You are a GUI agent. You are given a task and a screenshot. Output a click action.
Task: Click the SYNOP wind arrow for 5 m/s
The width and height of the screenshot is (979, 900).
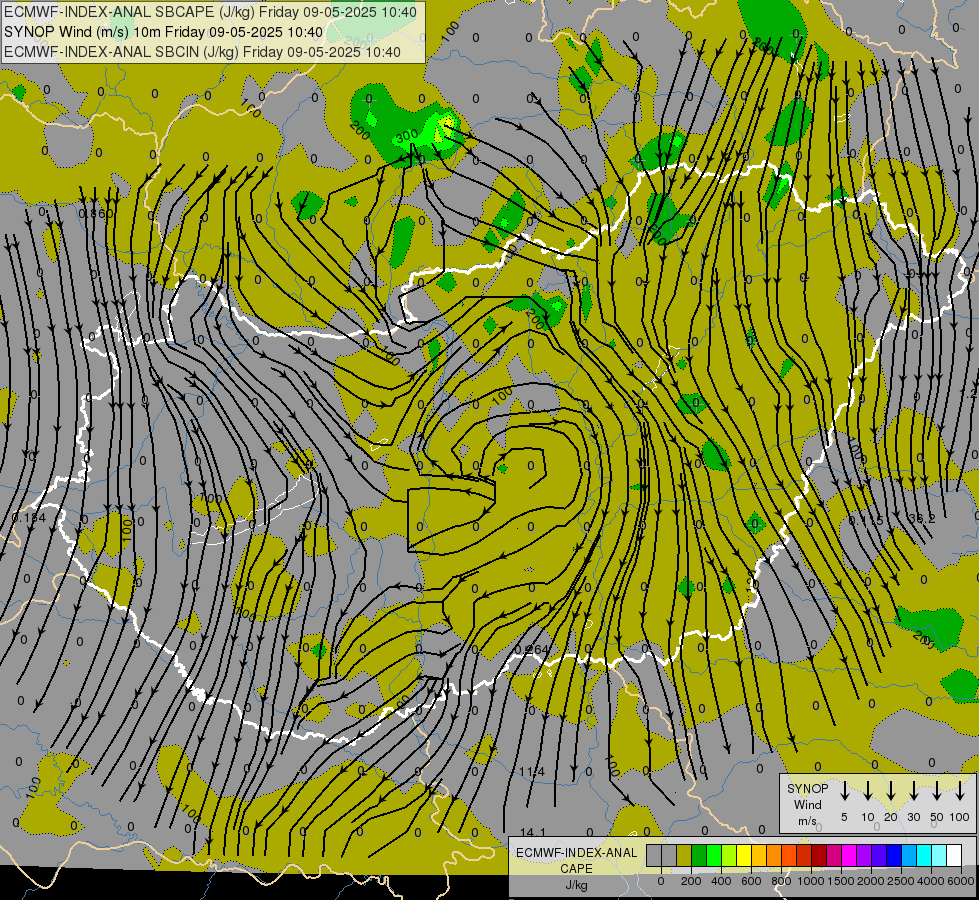844,791
